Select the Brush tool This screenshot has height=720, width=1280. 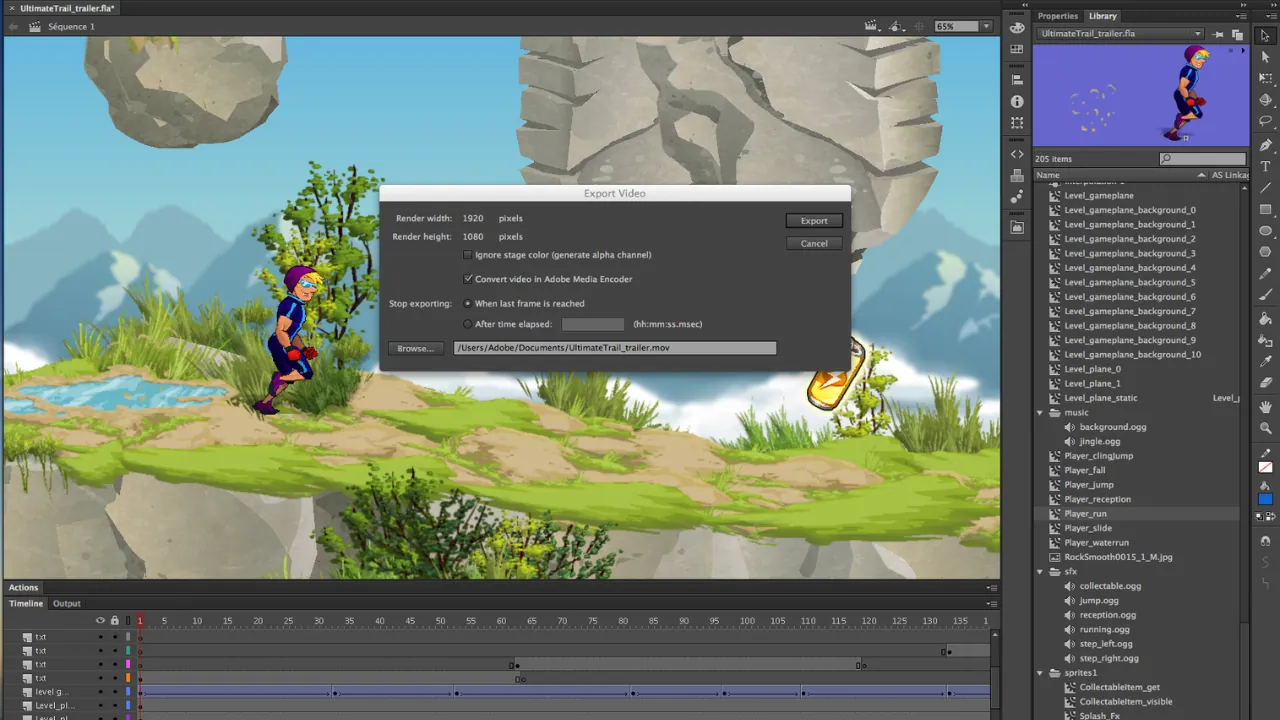[1265, 295]
